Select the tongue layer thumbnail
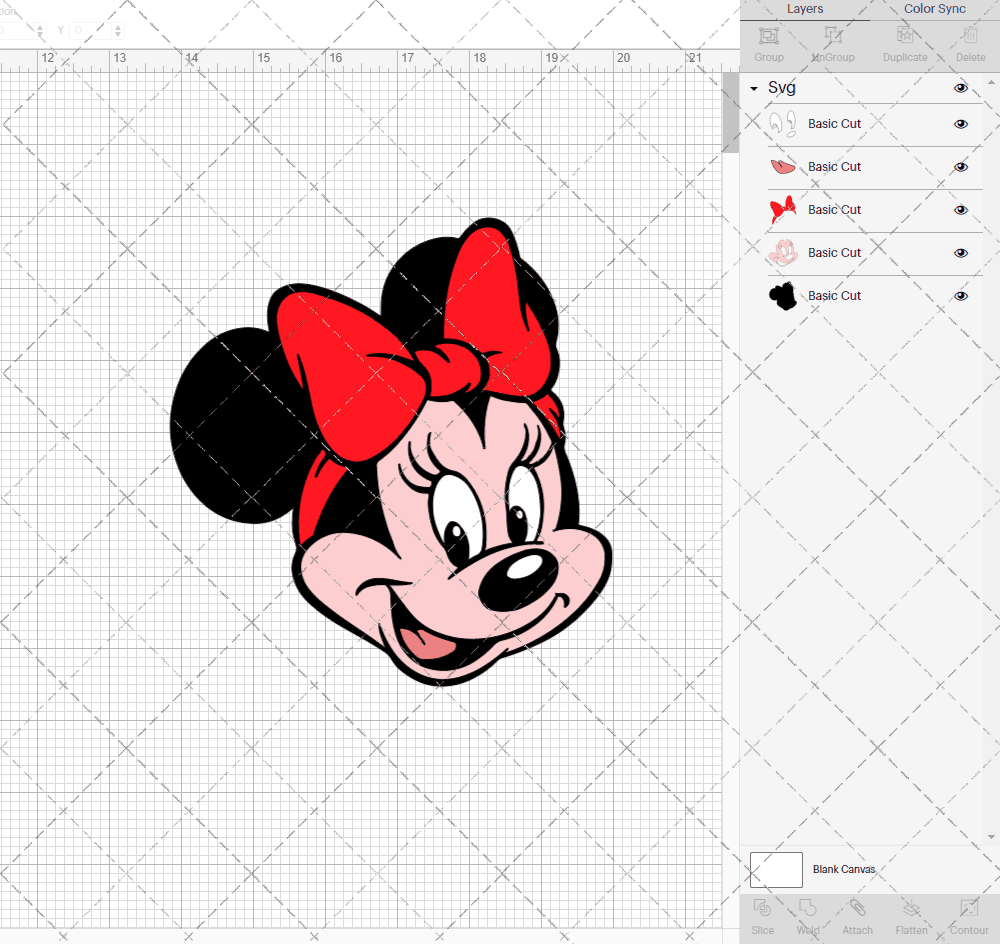The width and height of the screenshot is (1000, 944). pyautogui.click(x=783, y=167)
